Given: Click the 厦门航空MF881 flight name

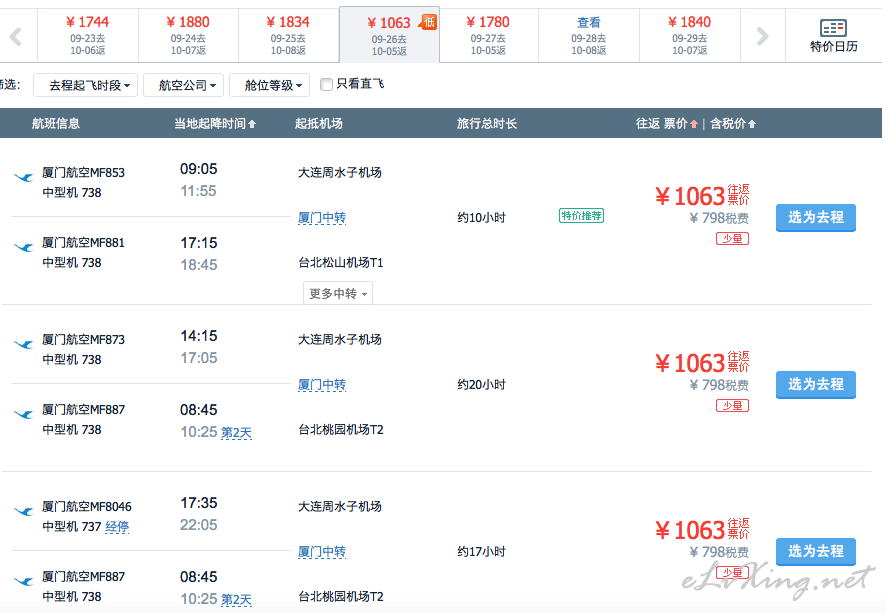Looking at the screenshot, I should click(x=84, y=243).
